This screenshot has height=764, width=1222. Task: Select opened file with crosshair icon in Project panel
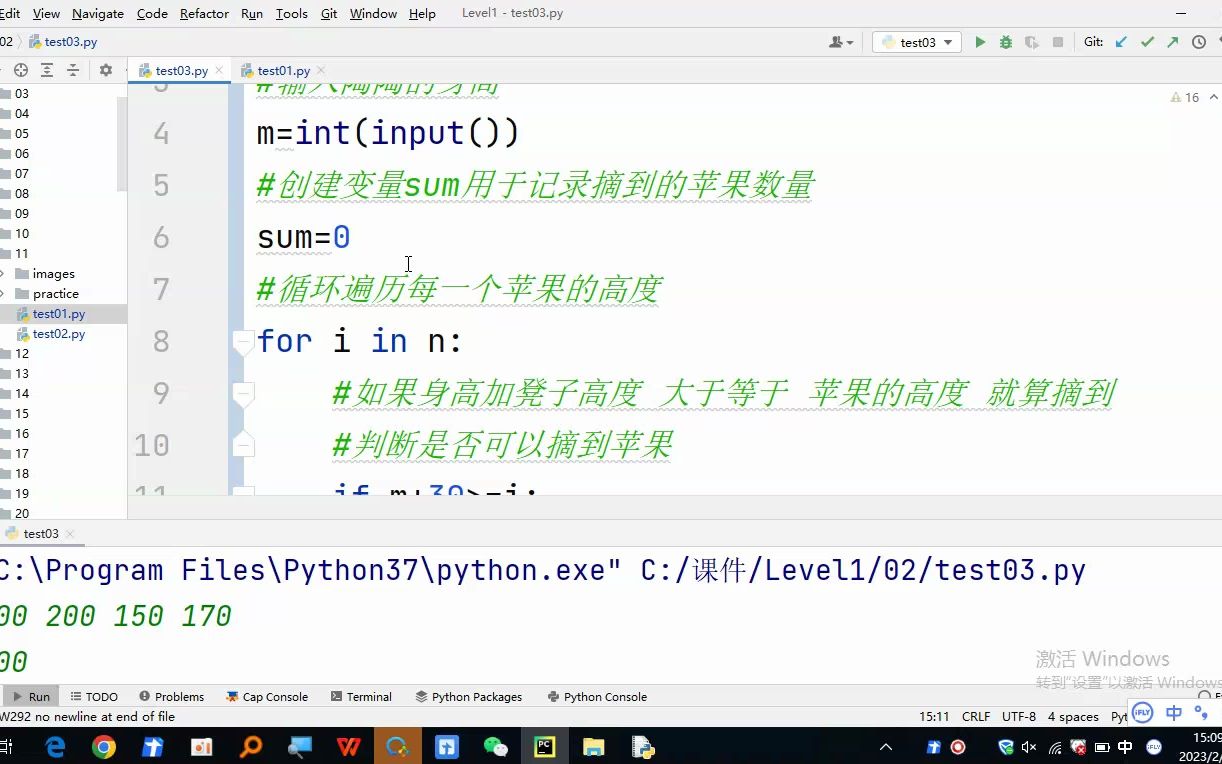pos(20,70)
